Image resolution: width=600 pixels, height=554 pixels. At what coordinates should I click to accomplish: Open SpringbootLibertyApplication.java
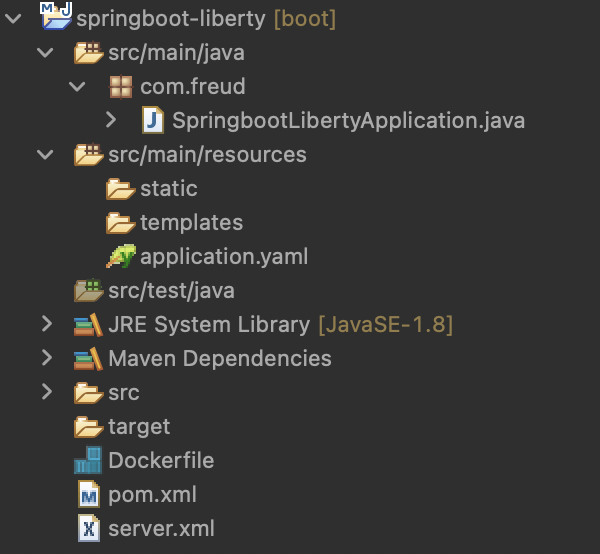click(348, 121)
